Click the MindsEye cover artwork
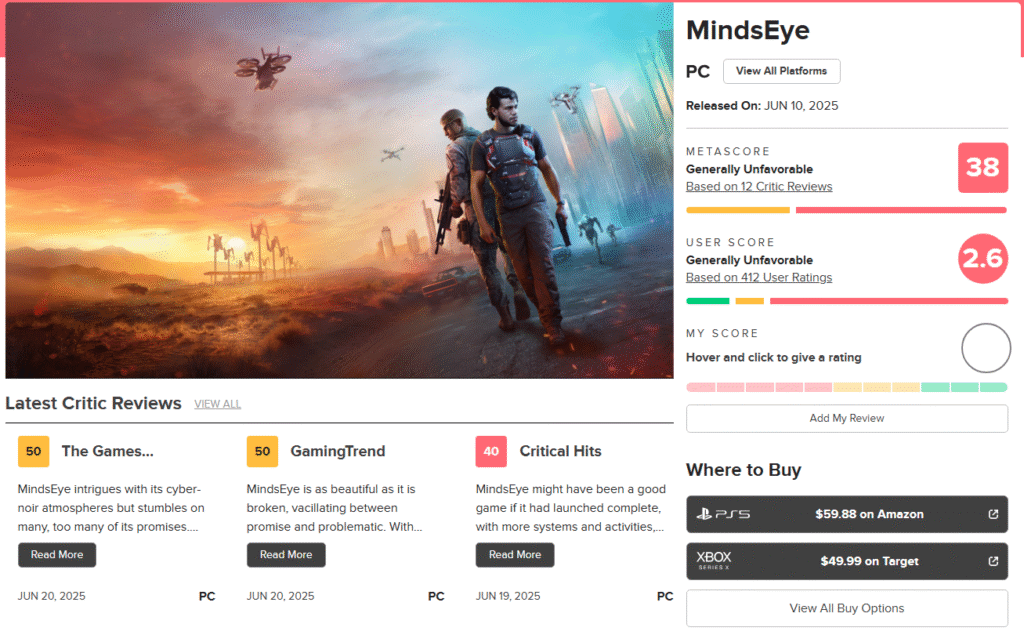This screenshot has height=635, width=1024. [339, 191]
